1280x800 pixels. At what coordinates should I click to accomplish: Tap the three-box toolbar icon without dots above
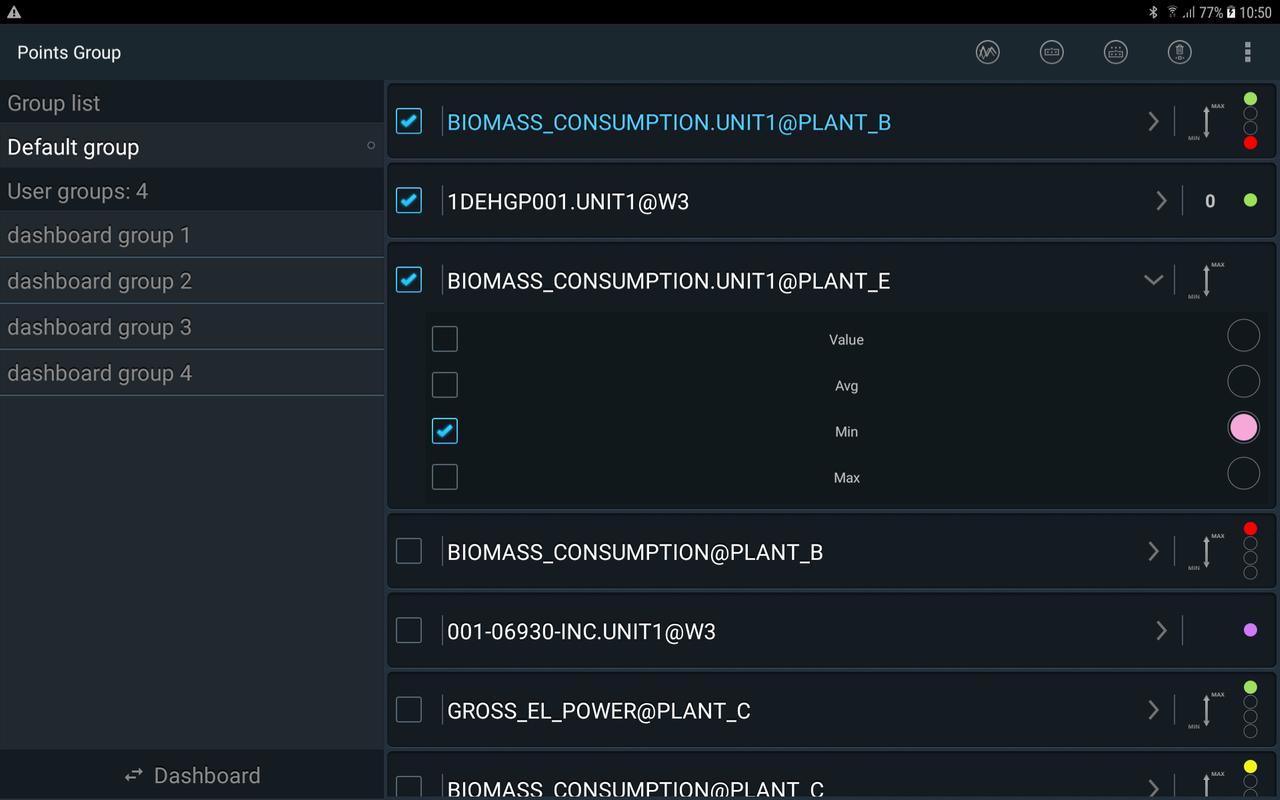[1052, 52]
